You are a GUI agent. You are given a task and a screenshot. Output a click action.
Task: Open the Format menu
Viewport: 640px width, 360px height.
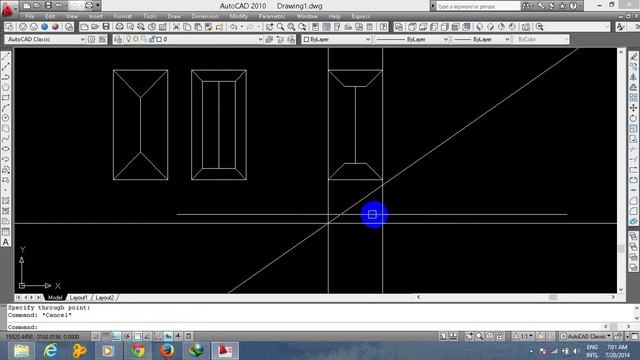coord(122,16)
